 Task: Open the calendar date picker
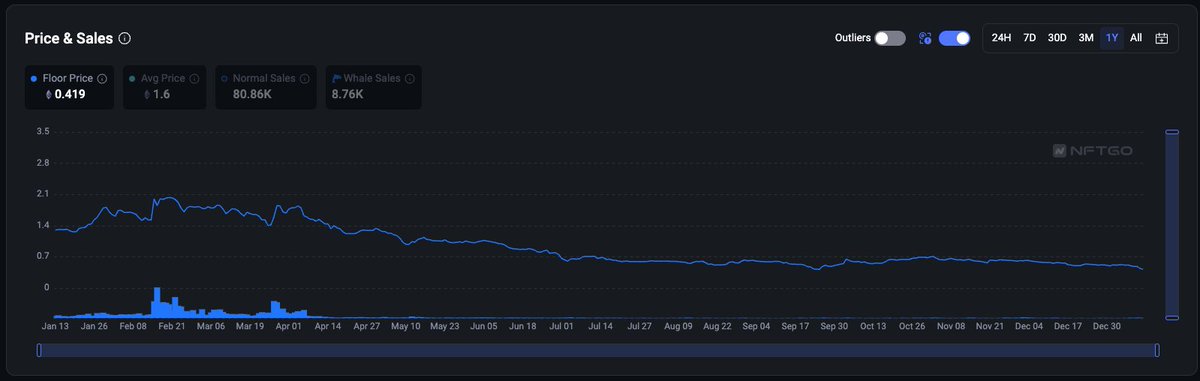point(1161,38)
